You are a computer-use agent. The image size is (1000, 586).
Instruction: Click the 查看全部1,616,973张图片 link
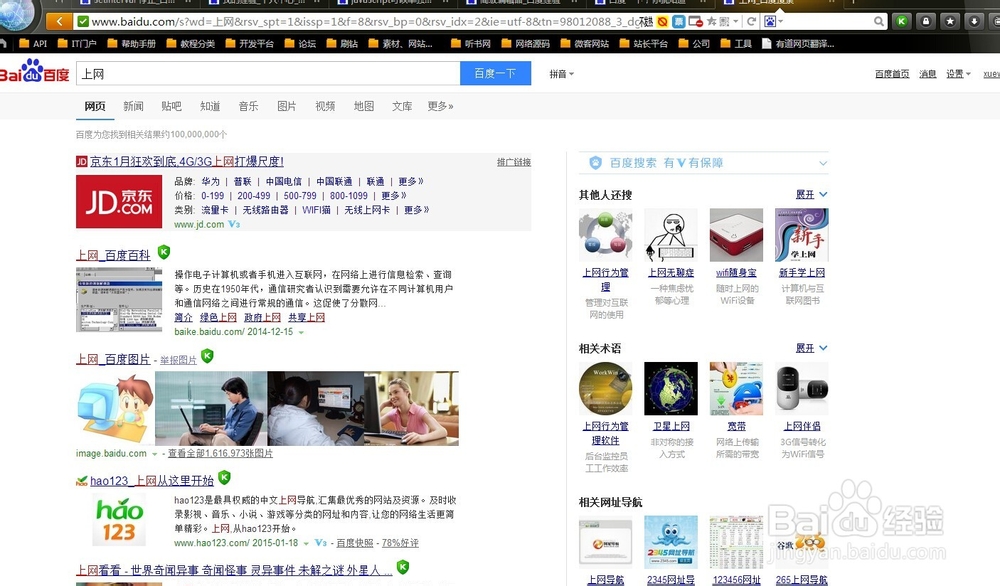(220, 453)
